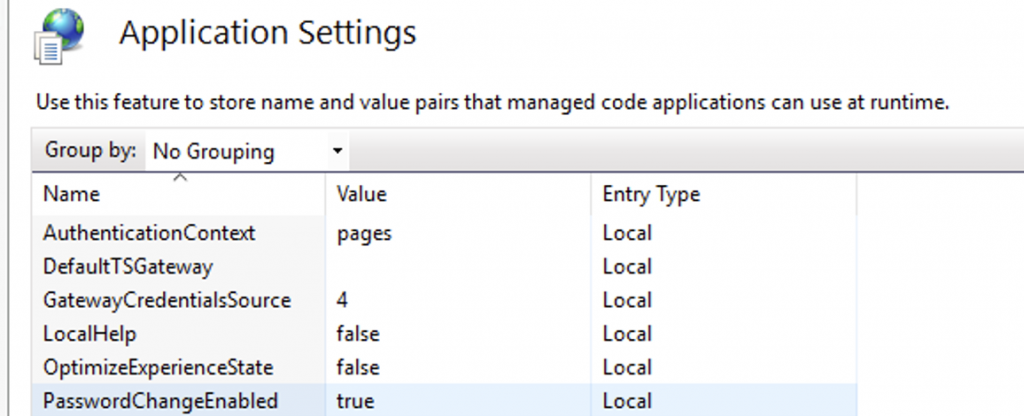The image size is (1024, 416).
Task: Open the Group by dropdown
Action: tap(245, 152)
